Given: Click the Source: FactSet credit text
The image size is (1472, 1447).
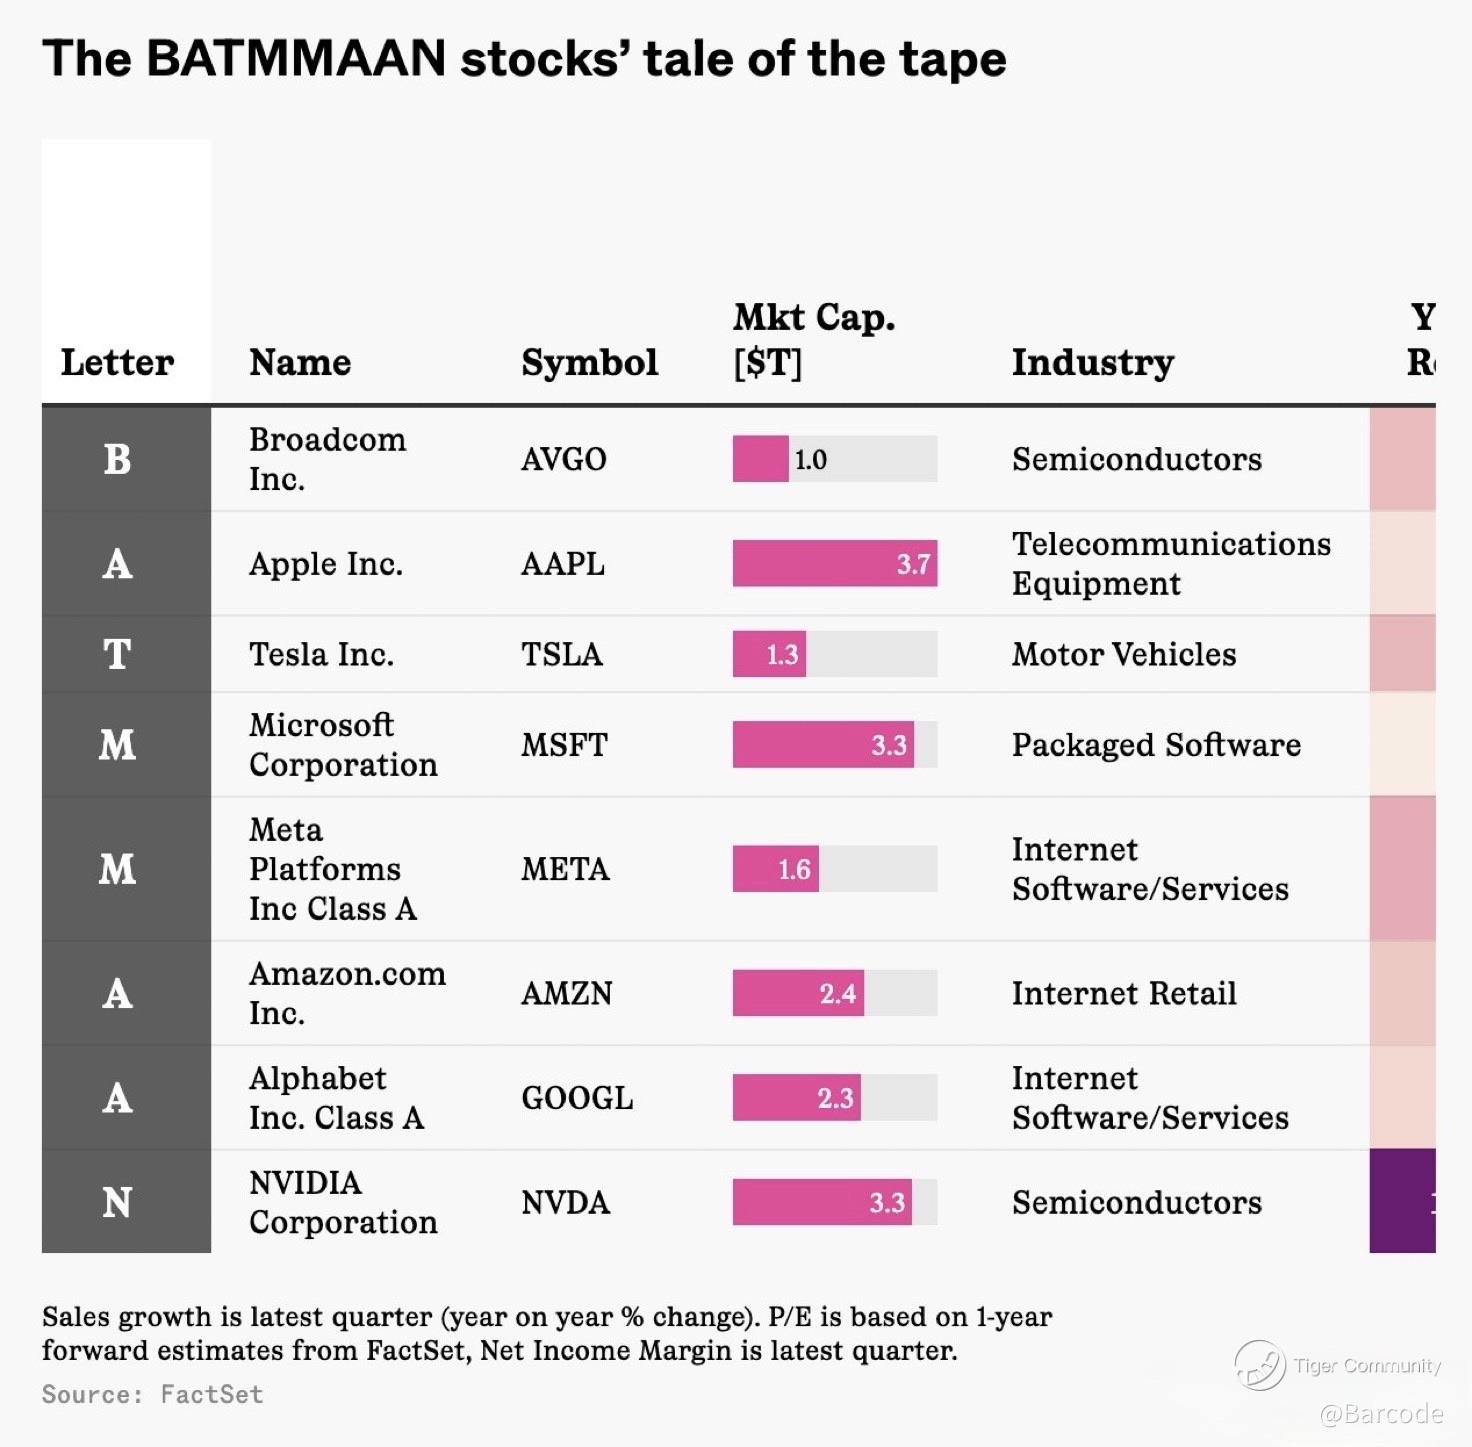Looking at the screenshot, I should (x=152, y=1394).
